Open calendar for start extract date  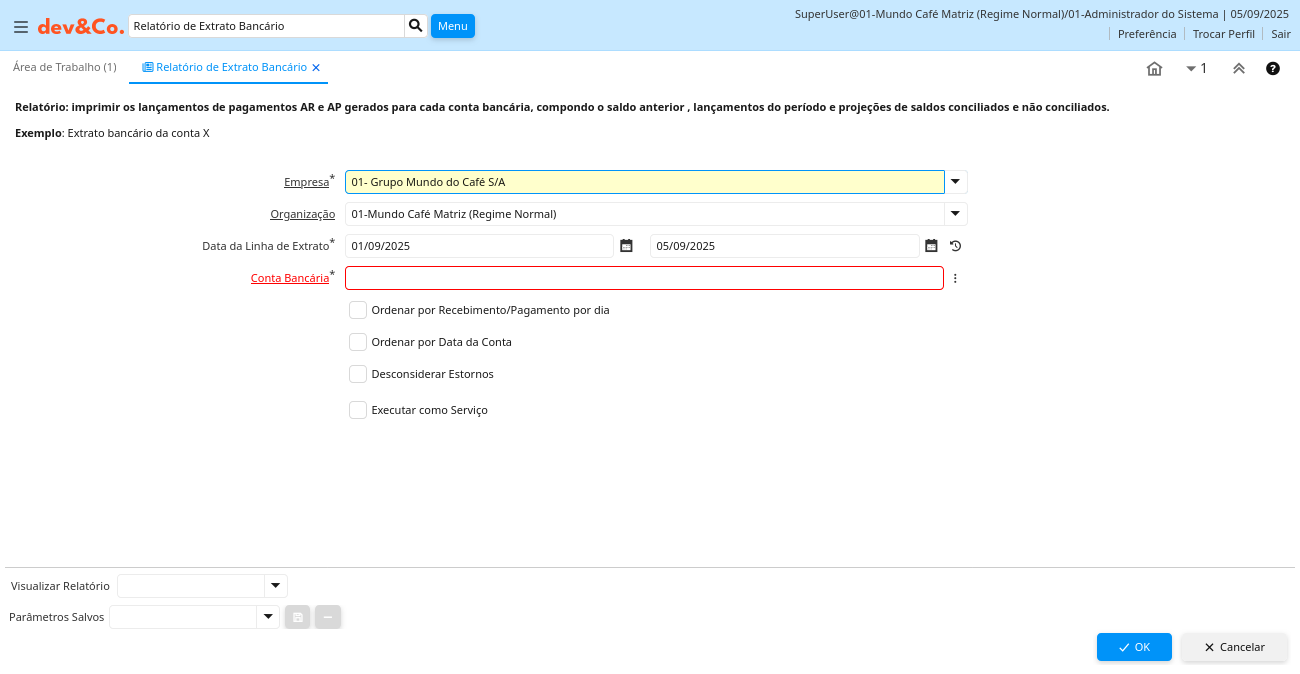[x=626, y=246]
